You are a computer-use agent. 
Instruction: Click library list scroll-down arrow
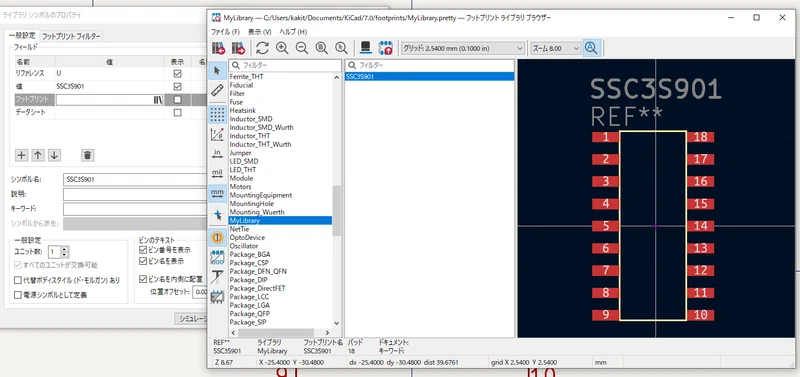coord(336,322)
